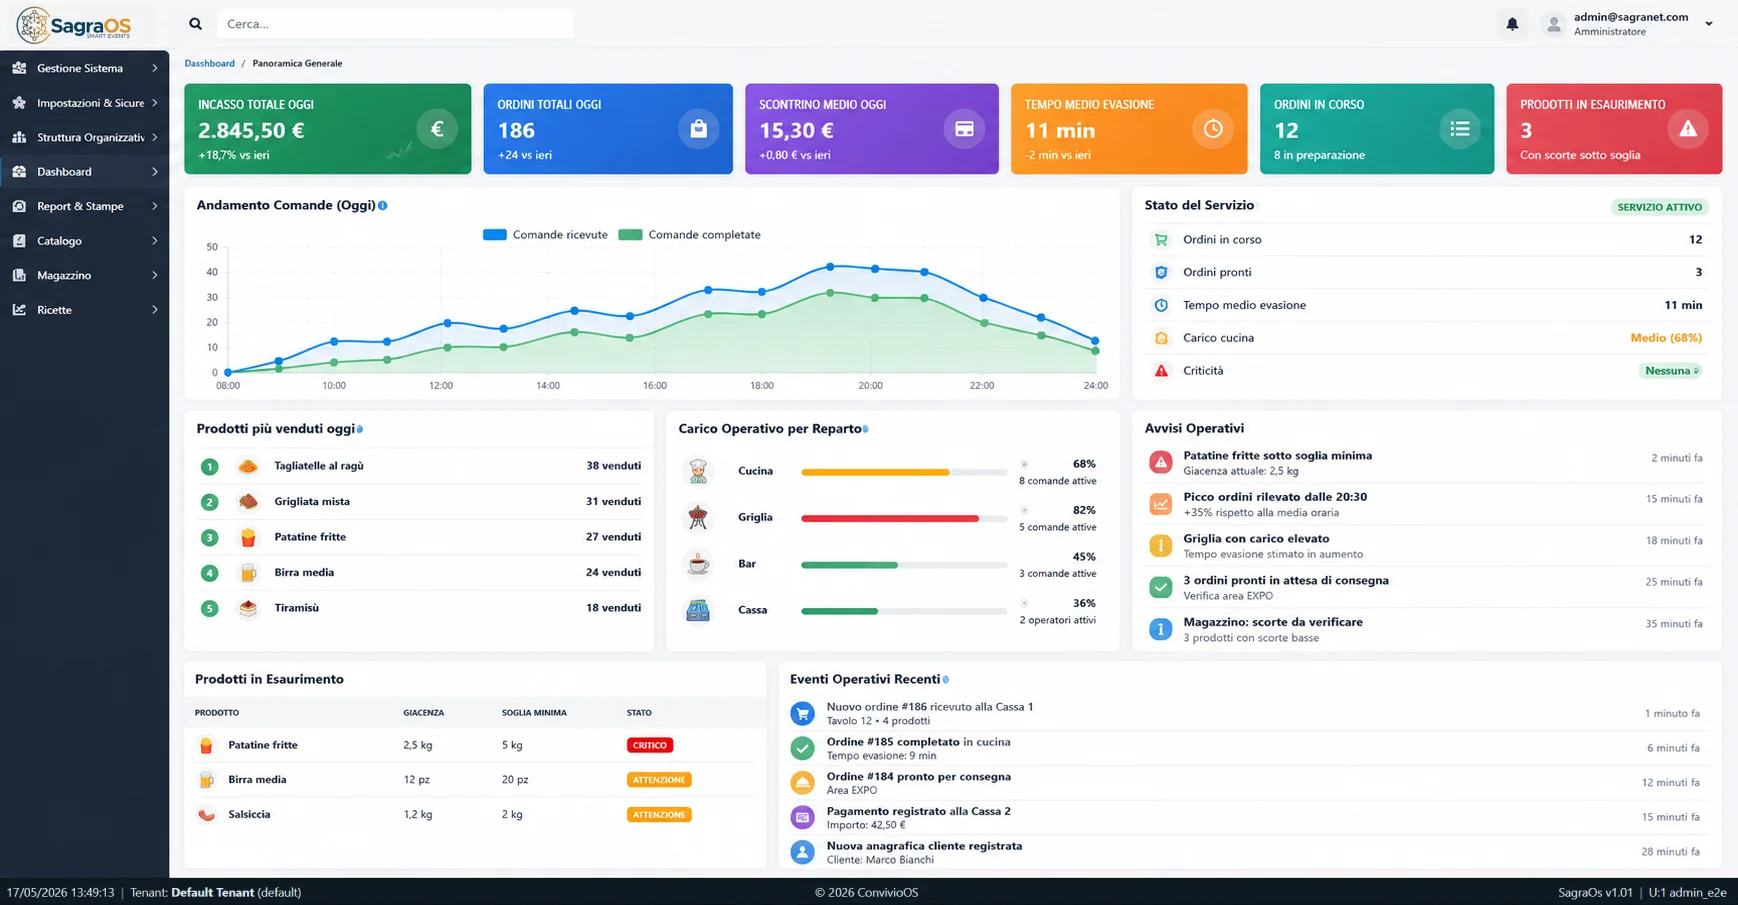Click the Servizio Attivo status badge
Viewport: 1738px width, 905px height.
point(1660,207)
